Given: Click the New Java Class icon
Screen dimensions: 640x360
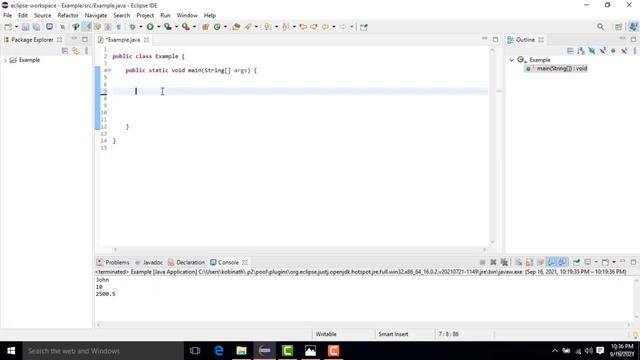Looking at the screenshot, I should pos(217,27).
